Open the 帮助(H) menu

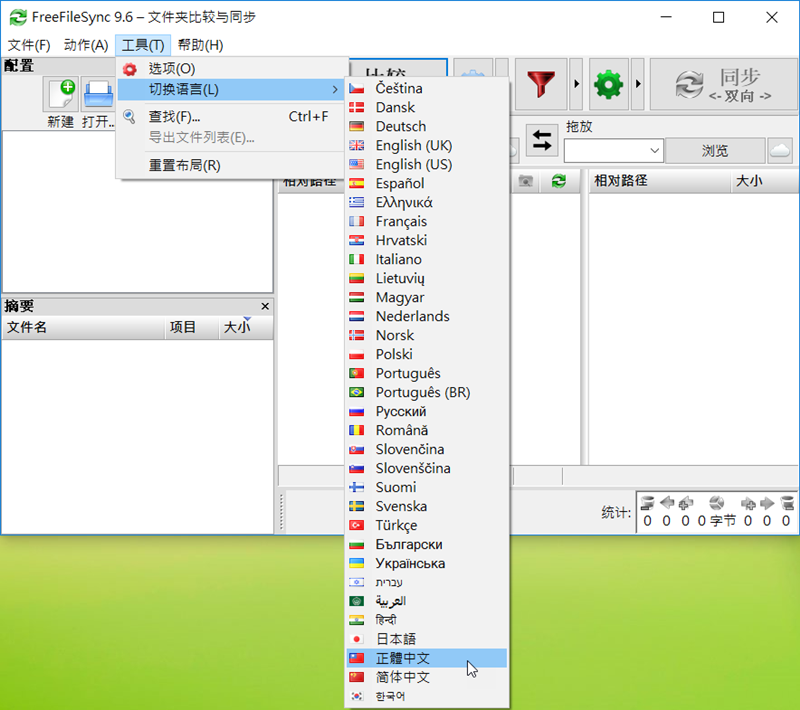200,45
